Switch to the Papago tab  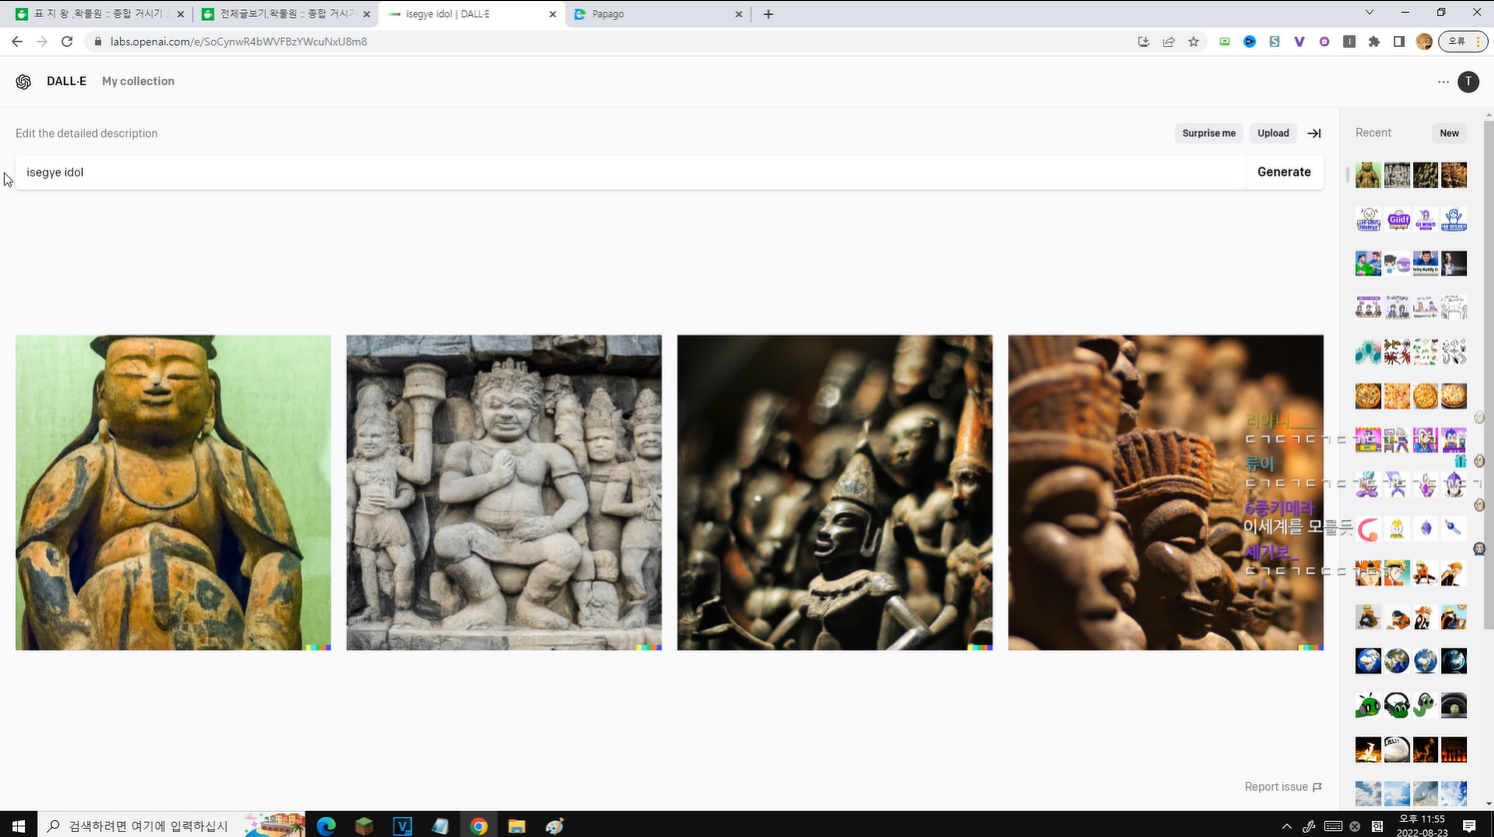(655, 14)
